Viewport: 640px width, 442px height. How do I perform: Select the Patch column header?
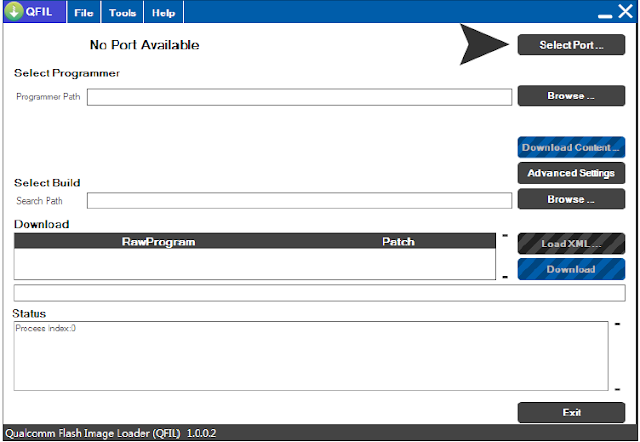(x=398, y=242)
